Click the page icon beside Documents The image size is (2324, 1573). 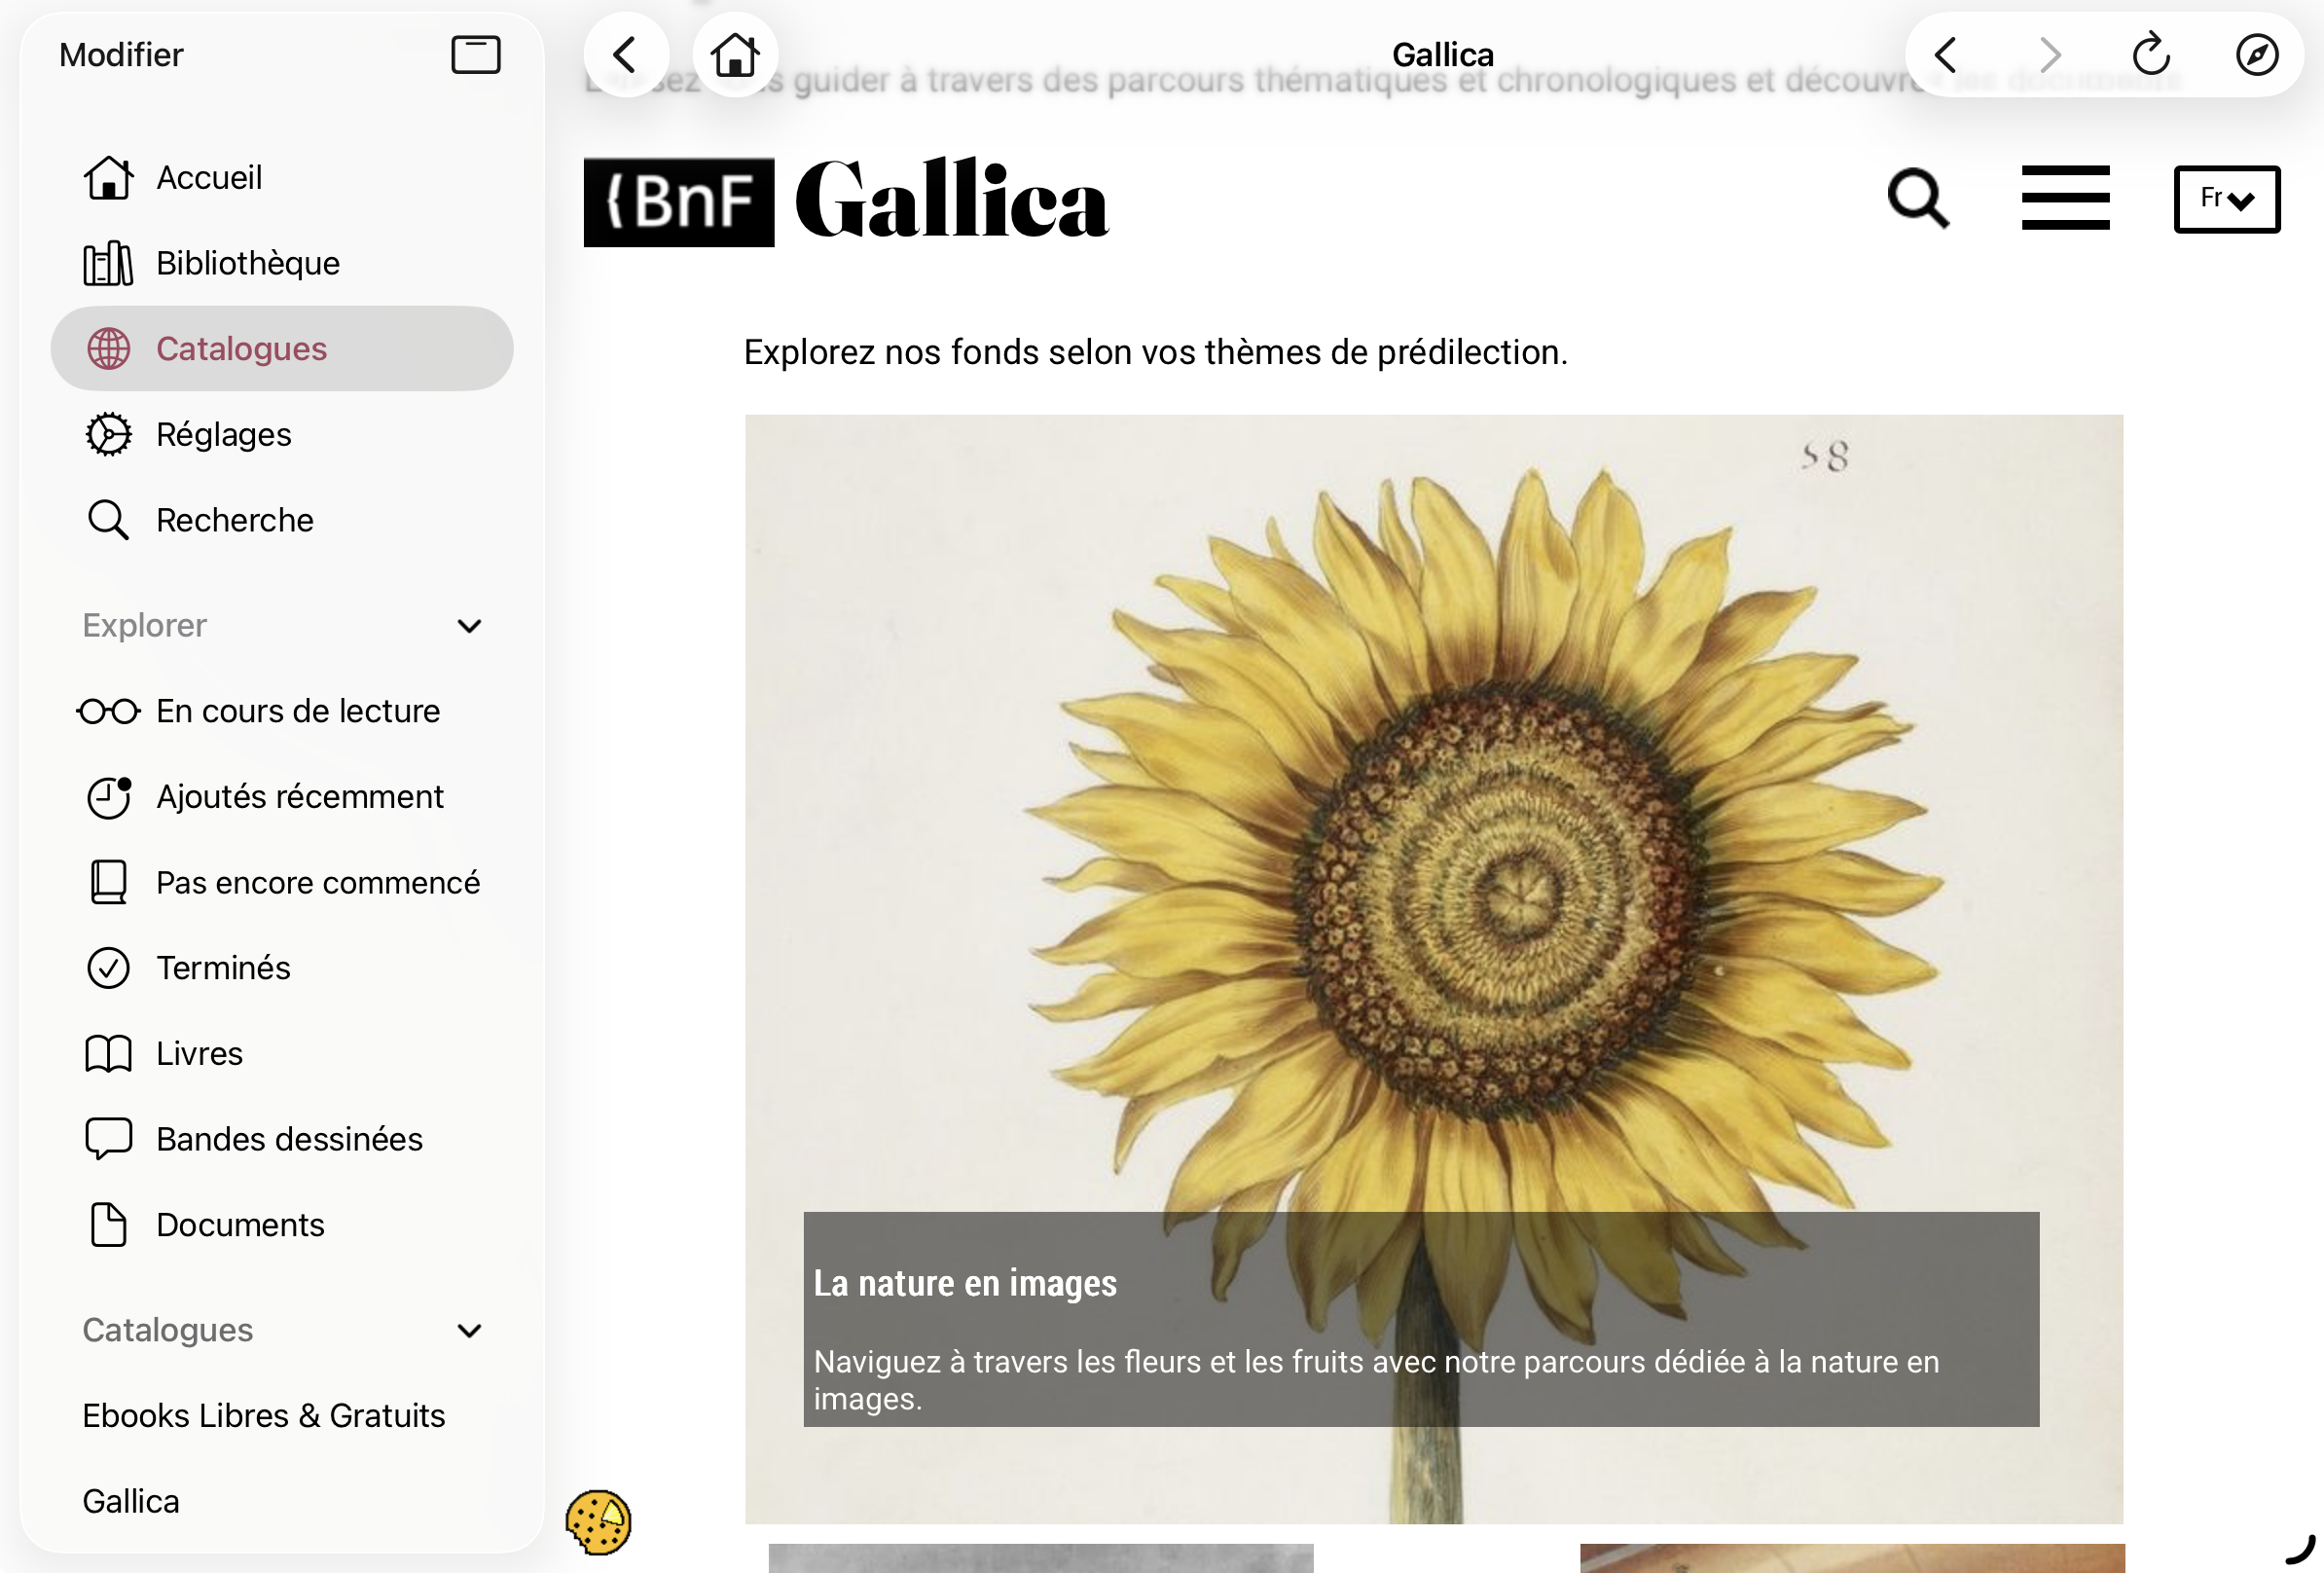(108, 1225)
